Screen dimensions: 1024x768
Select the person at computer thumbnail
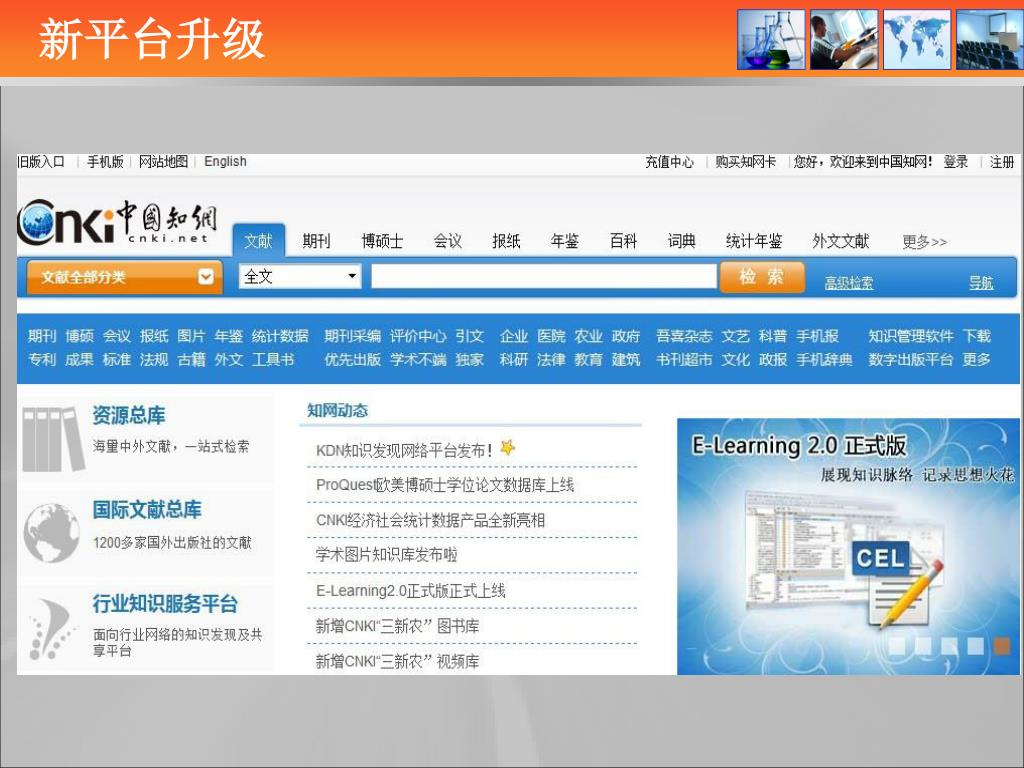tap(844, 39)
